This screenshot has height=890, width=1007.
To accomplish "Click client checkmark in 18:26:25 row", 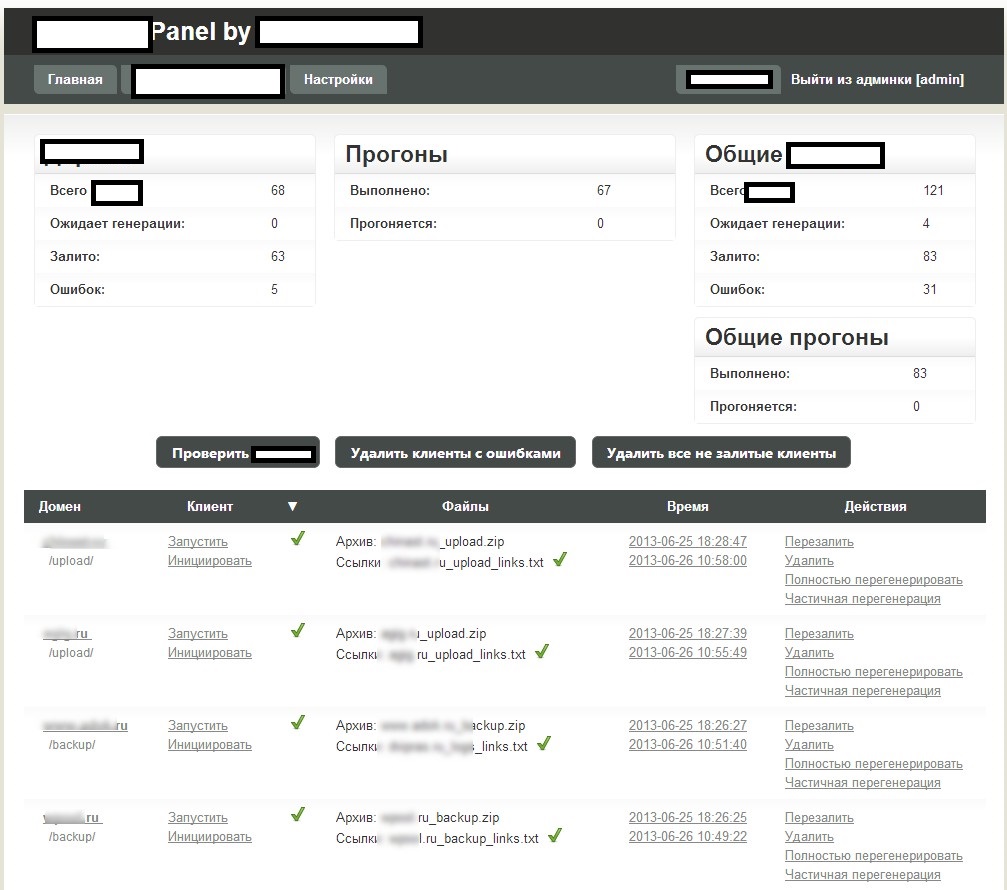I will [x=297, y=814].
